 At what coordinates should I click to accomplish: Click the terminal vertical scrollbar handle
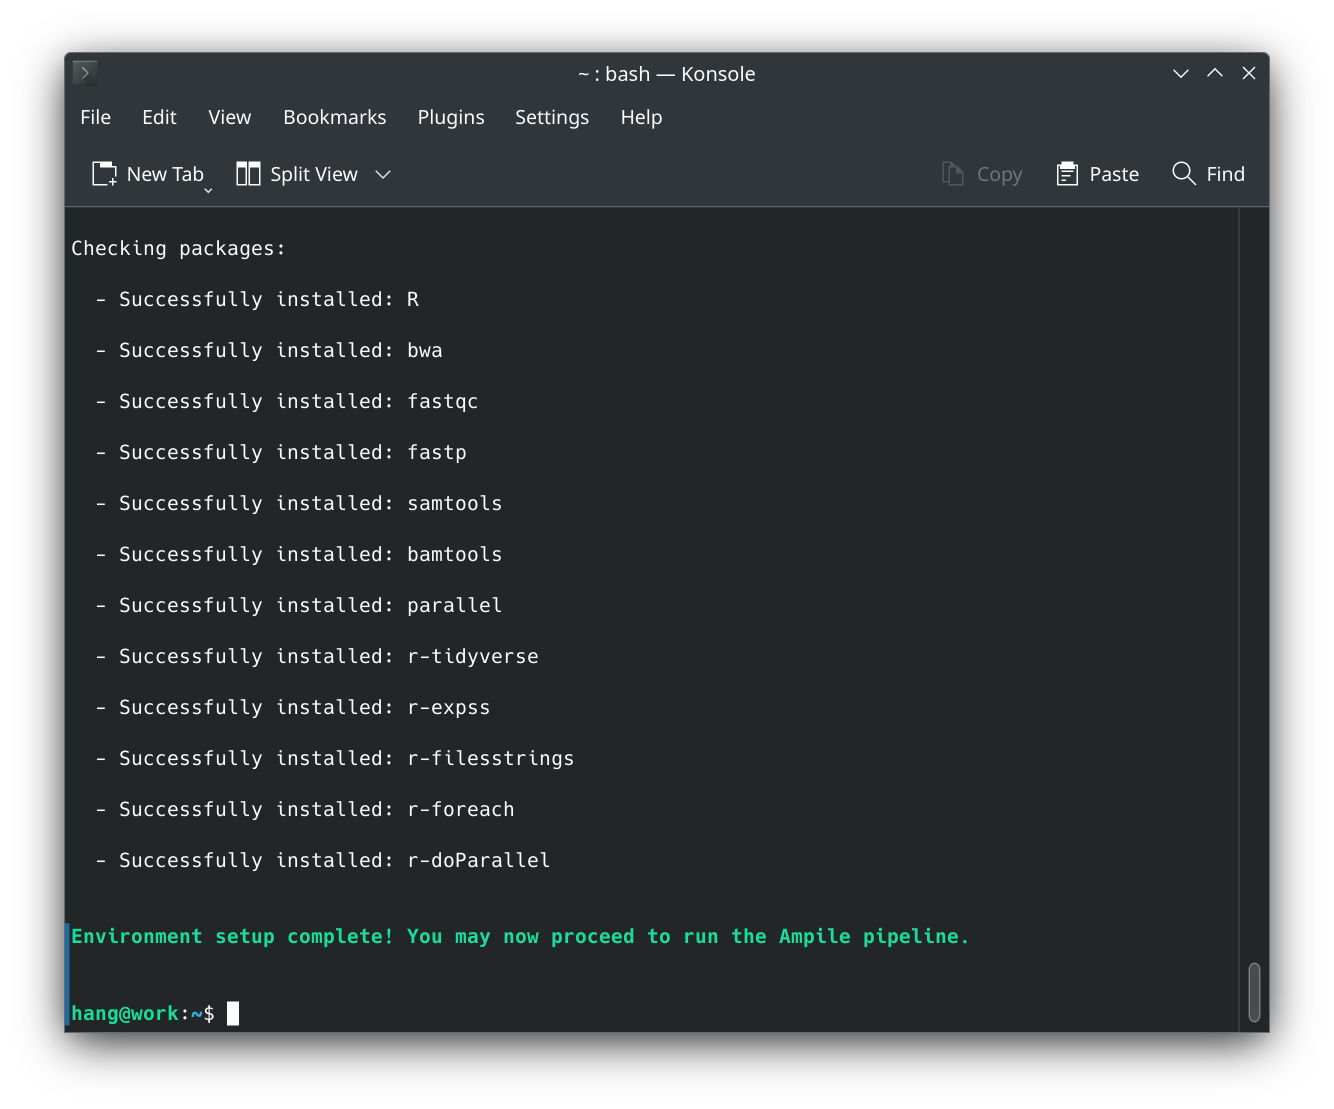pyautogui.click(x=1254, y=992)
